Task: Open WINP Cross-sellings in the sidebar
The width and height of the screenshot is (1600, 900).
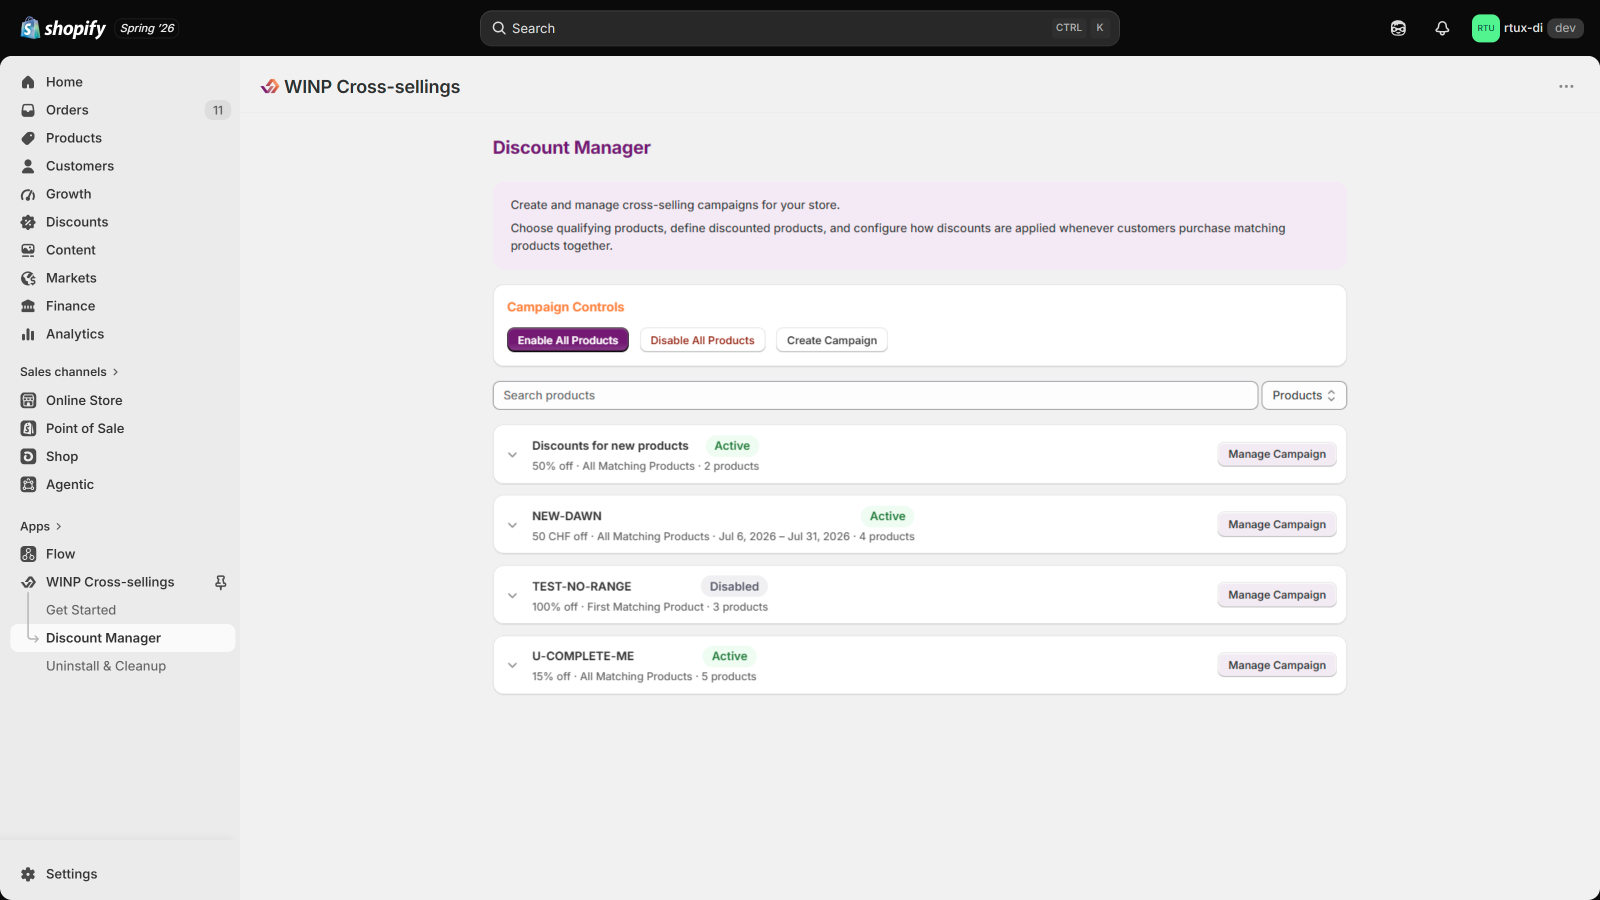Action: click(x=110, y=582)
